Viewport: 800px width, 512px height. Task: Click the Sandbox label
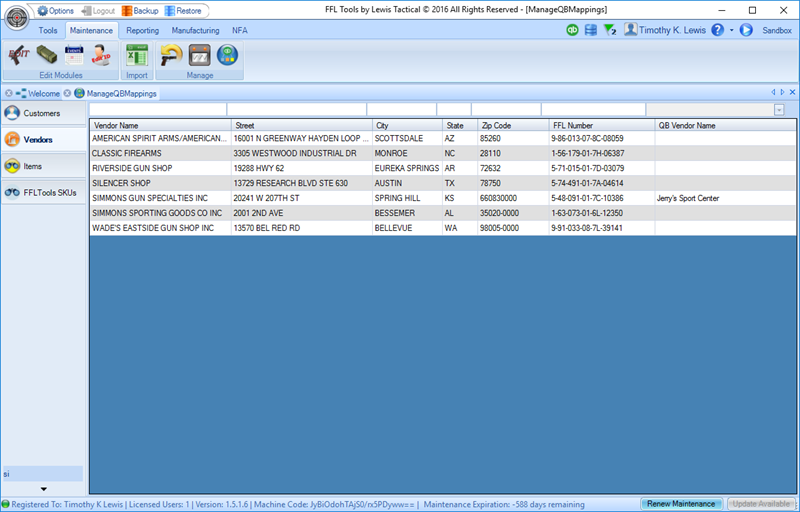[777, 31]
